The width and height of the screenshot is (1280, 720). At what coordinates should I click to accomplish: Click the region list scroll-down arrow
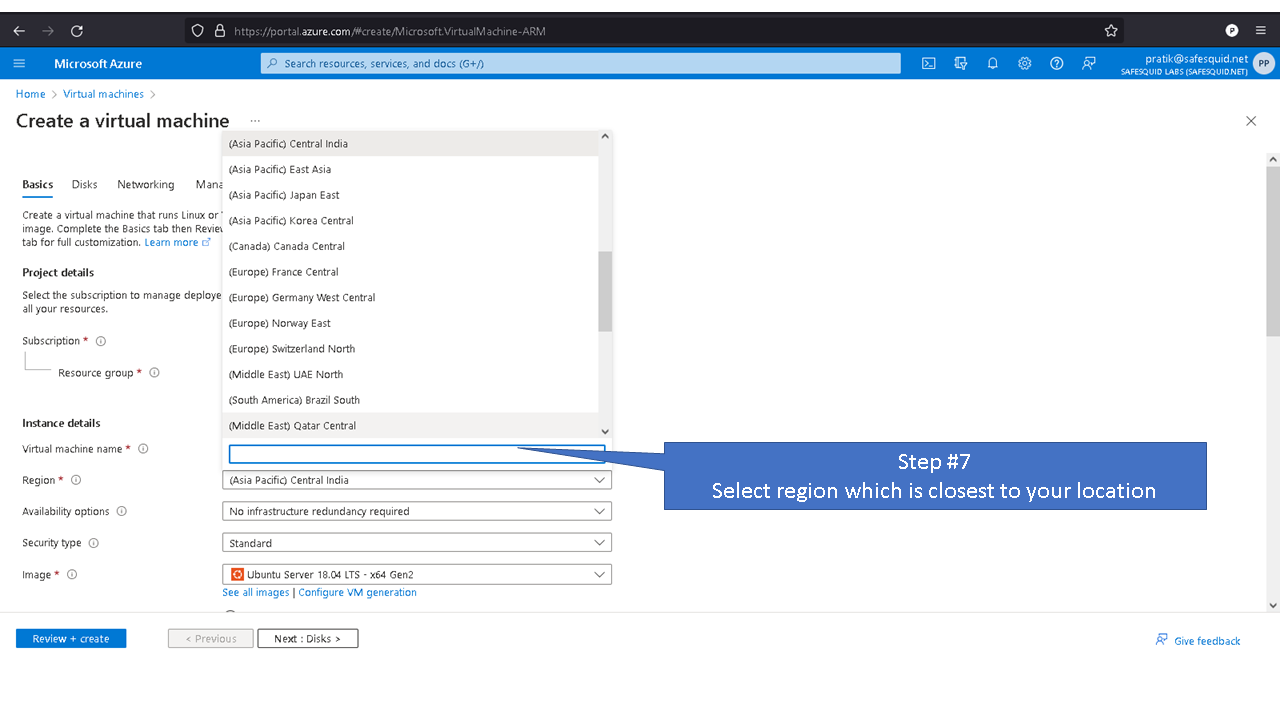[605, 431]
